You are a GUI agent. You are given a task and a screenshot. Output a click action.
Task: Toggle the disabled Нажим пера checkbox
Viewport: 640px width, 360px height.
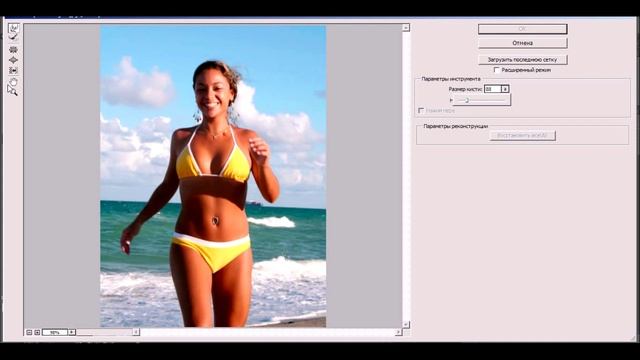pos(421,111)
